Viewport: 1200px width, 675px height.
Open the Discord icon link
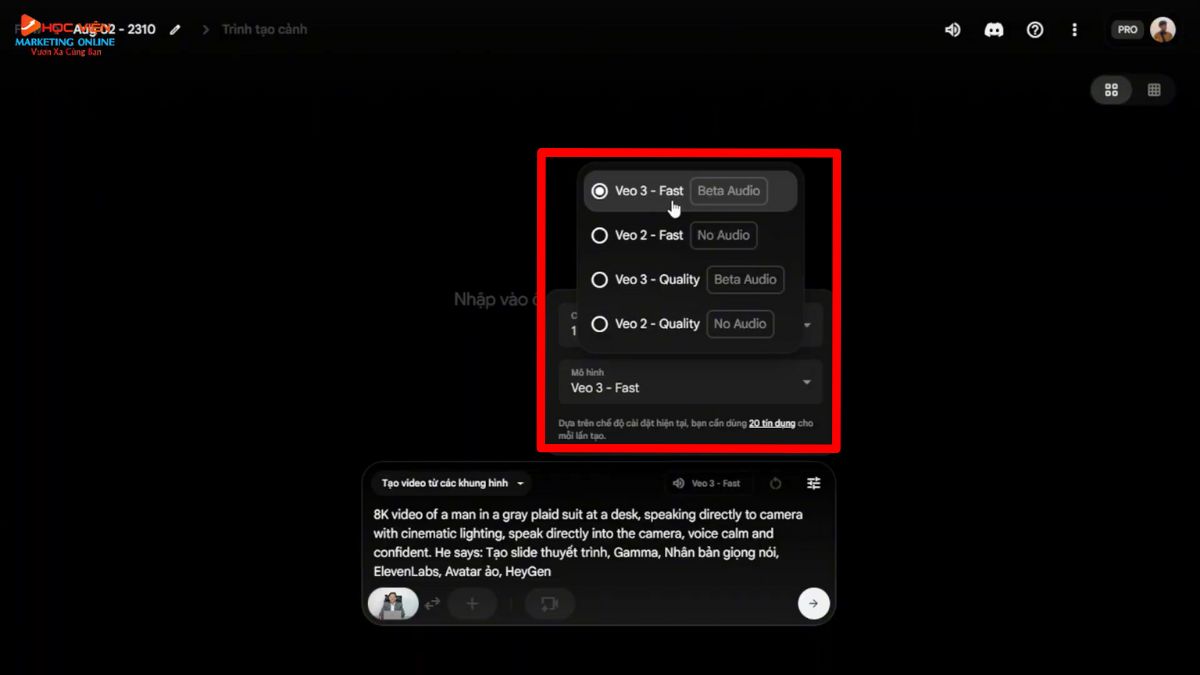[994, 30]
